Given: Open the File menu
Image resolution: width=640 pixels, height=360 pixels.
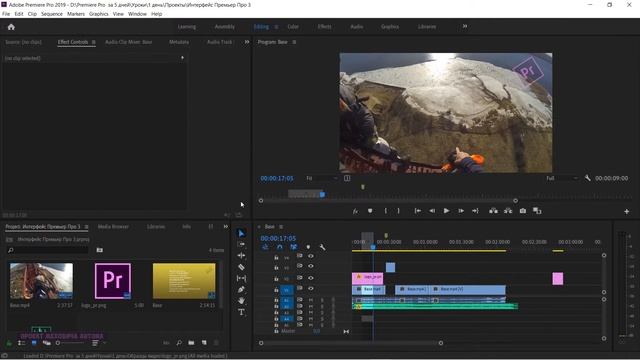Looking at the screenshot, I should pos(6,14).
